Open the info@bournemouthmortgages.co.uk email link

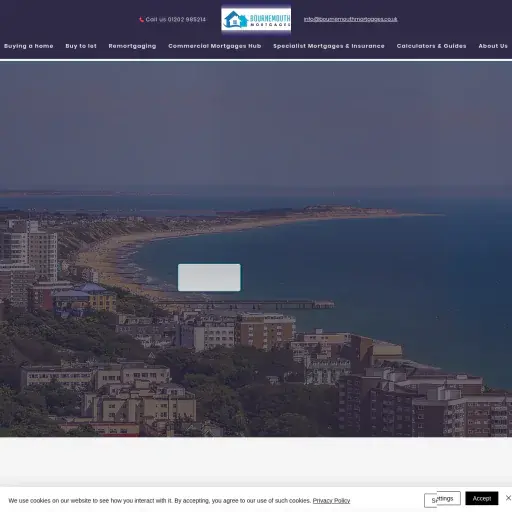[350, 19]
